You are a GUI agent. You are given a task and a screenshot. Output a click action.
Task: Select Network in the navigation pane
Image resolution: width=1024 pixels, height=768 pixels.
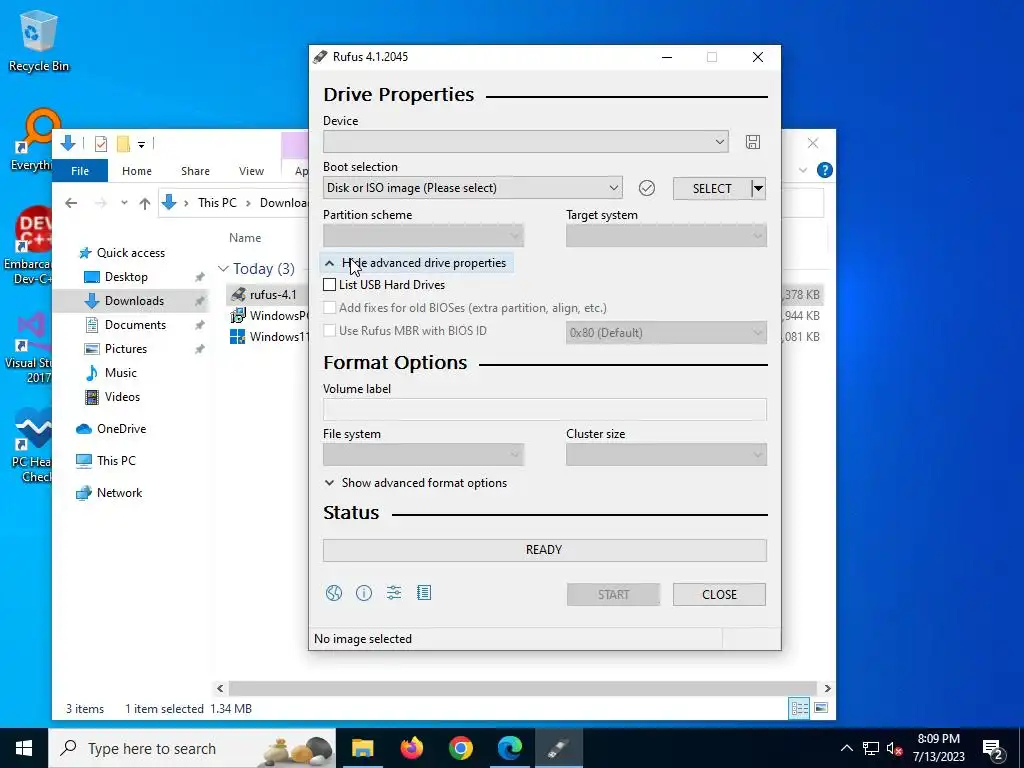[119, 493]
